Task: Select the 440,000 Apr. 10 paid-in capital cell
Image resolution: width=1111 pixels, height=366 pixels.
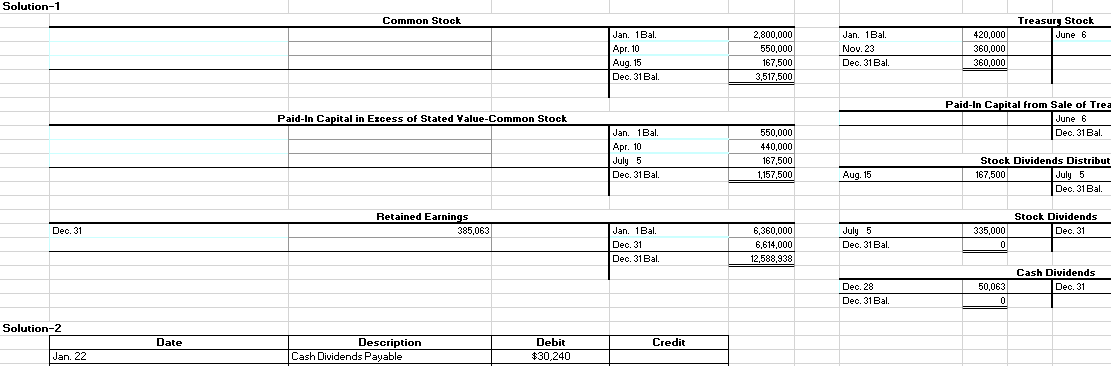Action: (762, 147)
